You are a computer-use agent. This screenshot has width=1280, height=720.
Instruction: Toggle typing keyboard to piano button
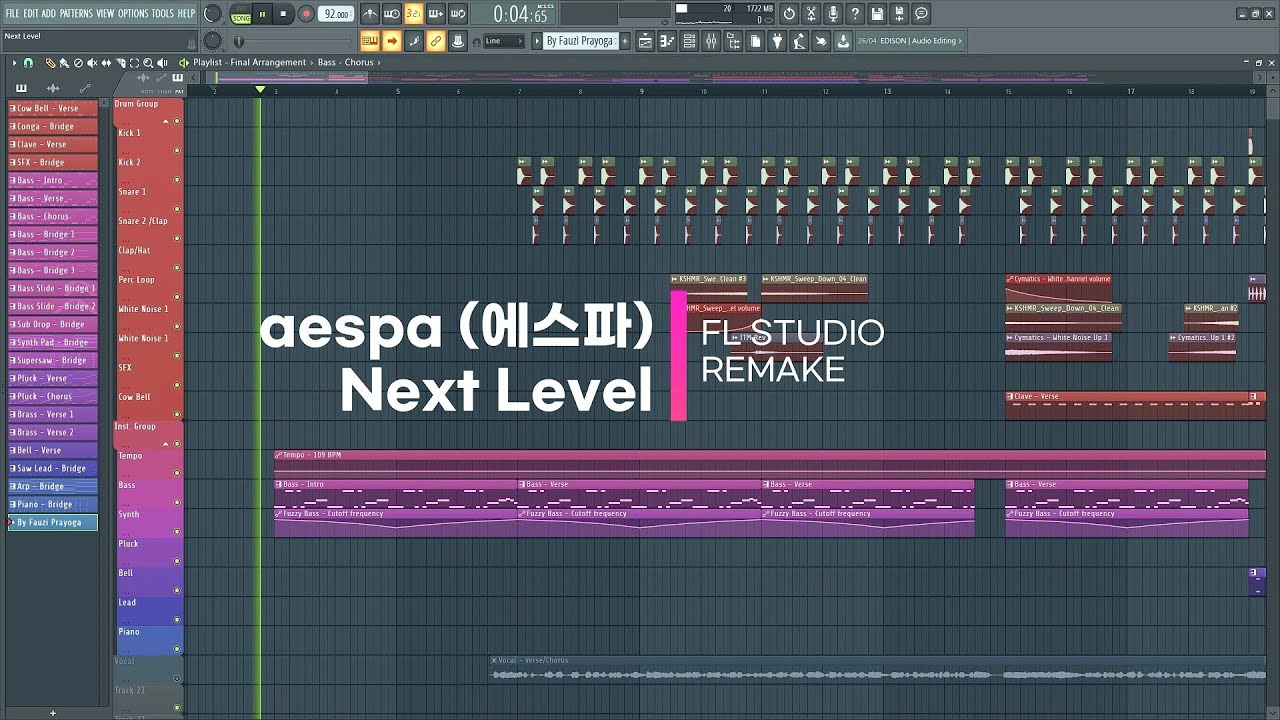(369, 41)
